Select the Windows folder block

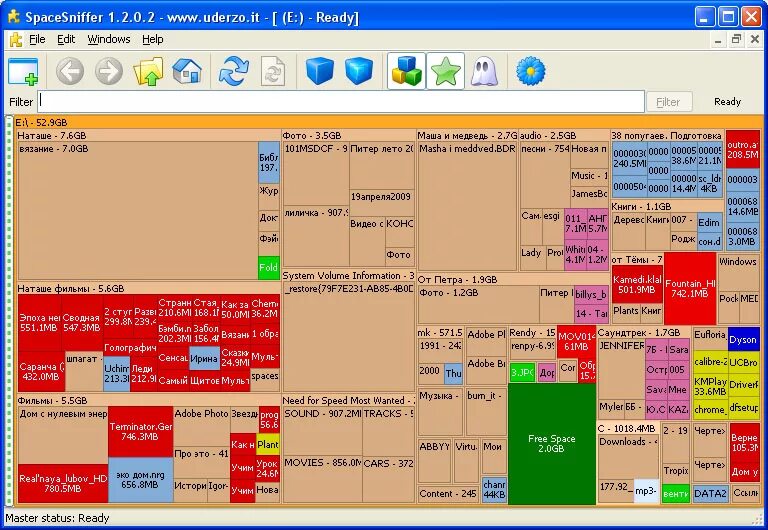738,272
